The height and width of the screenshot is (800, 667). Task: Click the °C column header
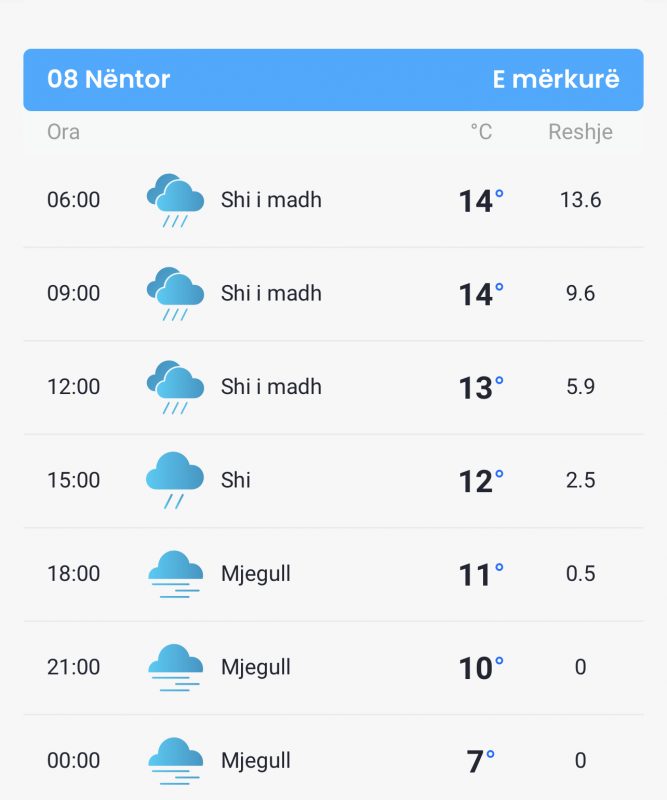click(481, 132)
